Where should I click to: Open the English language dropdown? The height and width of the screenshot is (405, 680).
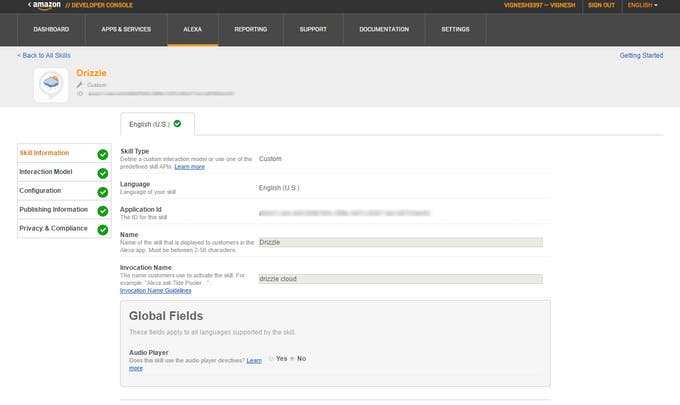[x=642, y=5]
